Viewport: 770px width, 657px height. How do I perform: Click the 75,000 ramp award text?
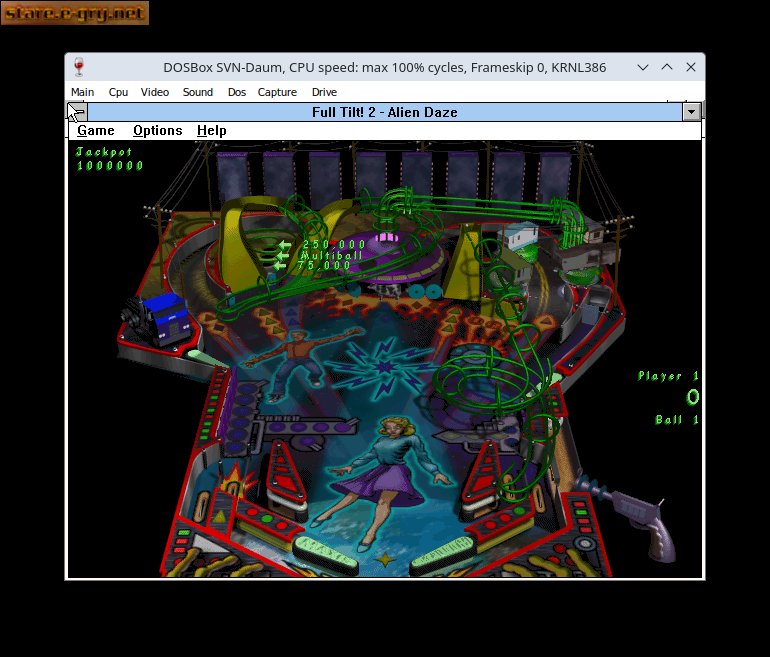(x=324, y=265)
